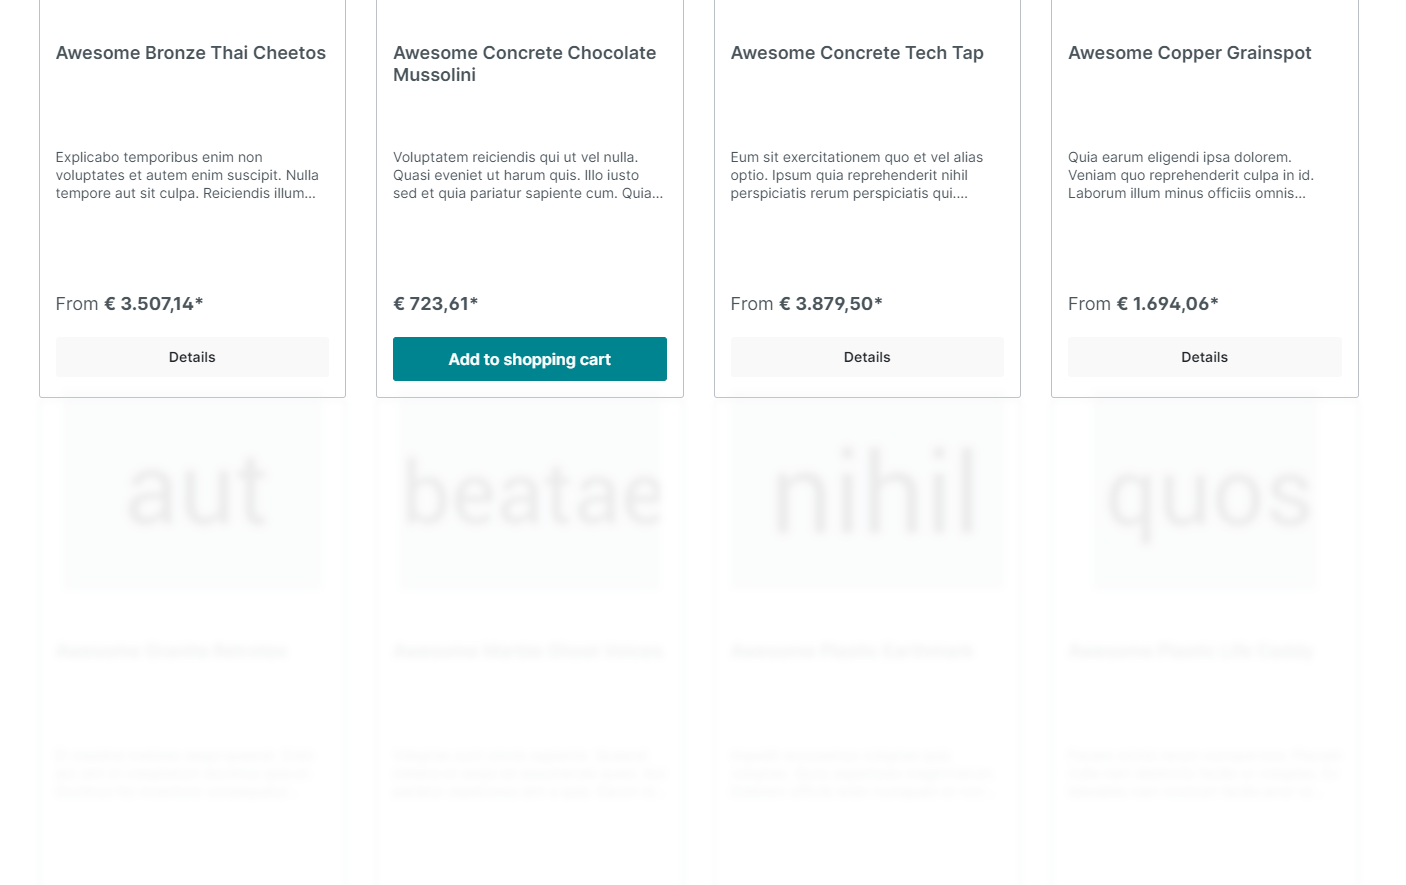Click the price From € 3.879,50
The height and width of the screenshot is (885, 1406).
click(x=807, y=304)
